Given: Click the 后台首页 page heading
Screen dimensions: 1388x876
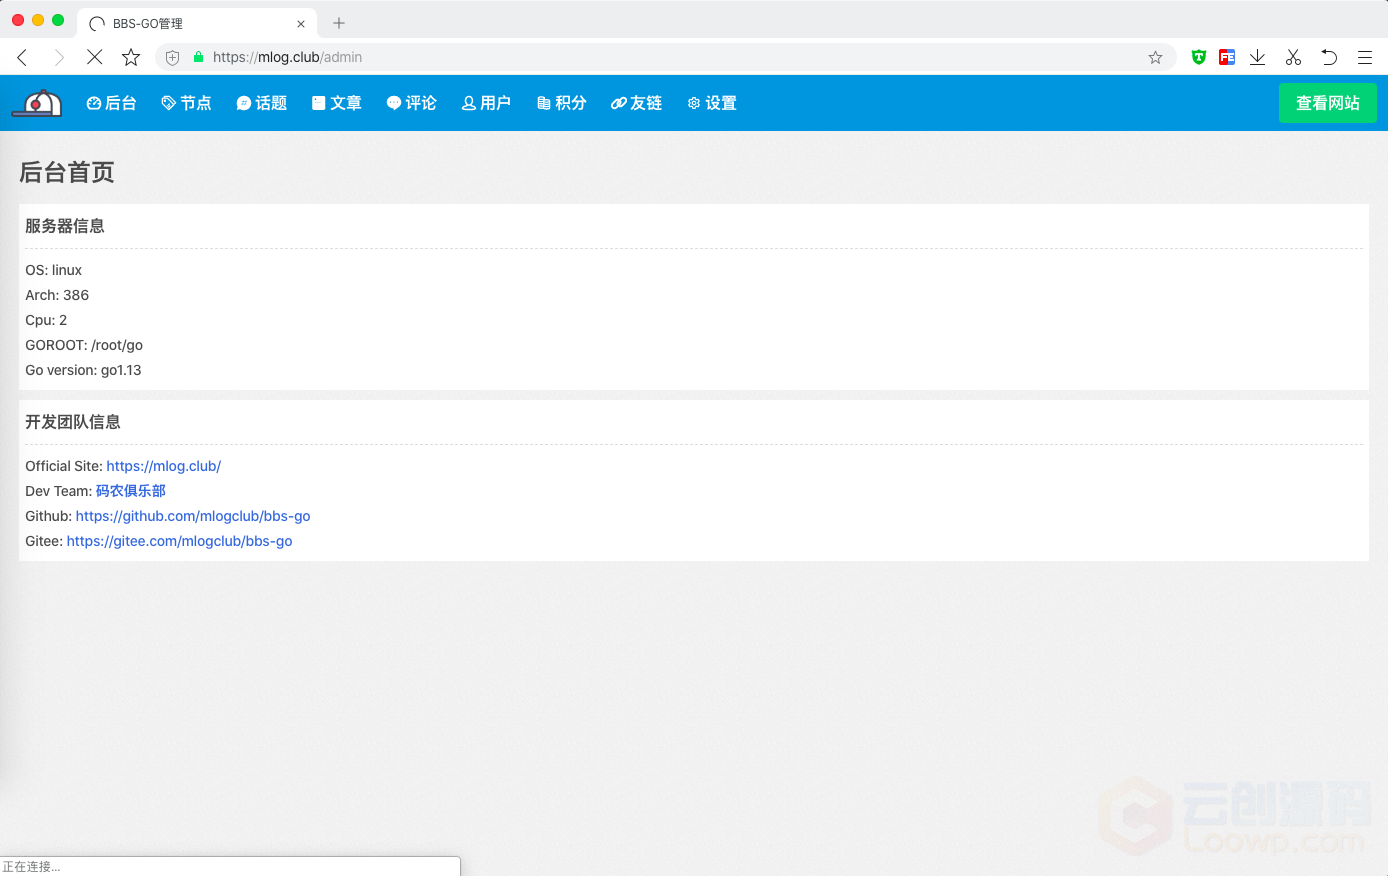Looking at the screenshot, I should pyautogui.click(x=67, y=172).
